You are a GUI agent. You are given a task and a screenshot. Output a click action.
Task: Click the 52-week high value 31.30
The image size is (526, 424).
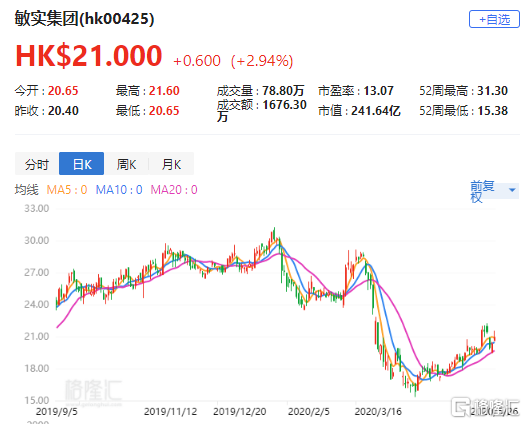tap(492, 91)
